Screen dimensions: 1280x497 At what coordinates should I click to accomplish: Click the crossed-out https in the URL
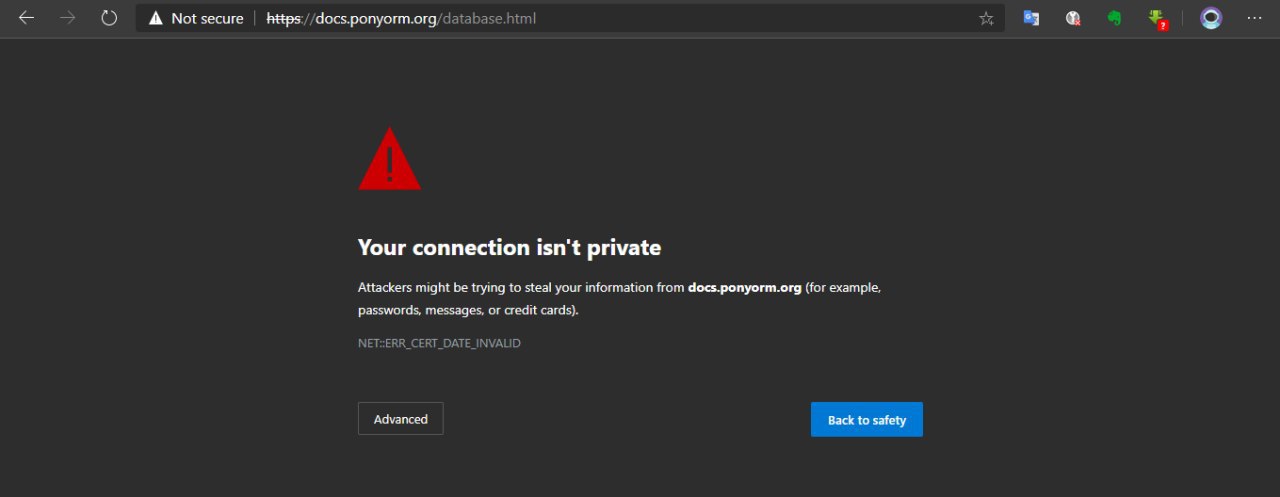[x=284, y=18]
